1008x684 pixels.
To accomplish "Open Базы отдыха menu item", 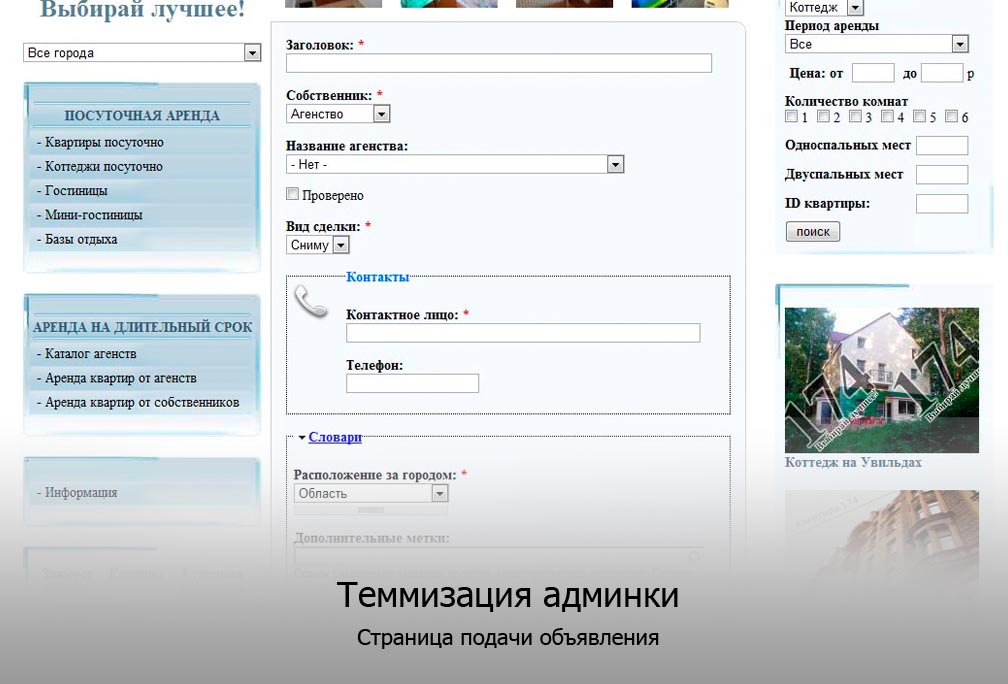I will [x=81, y=239].
